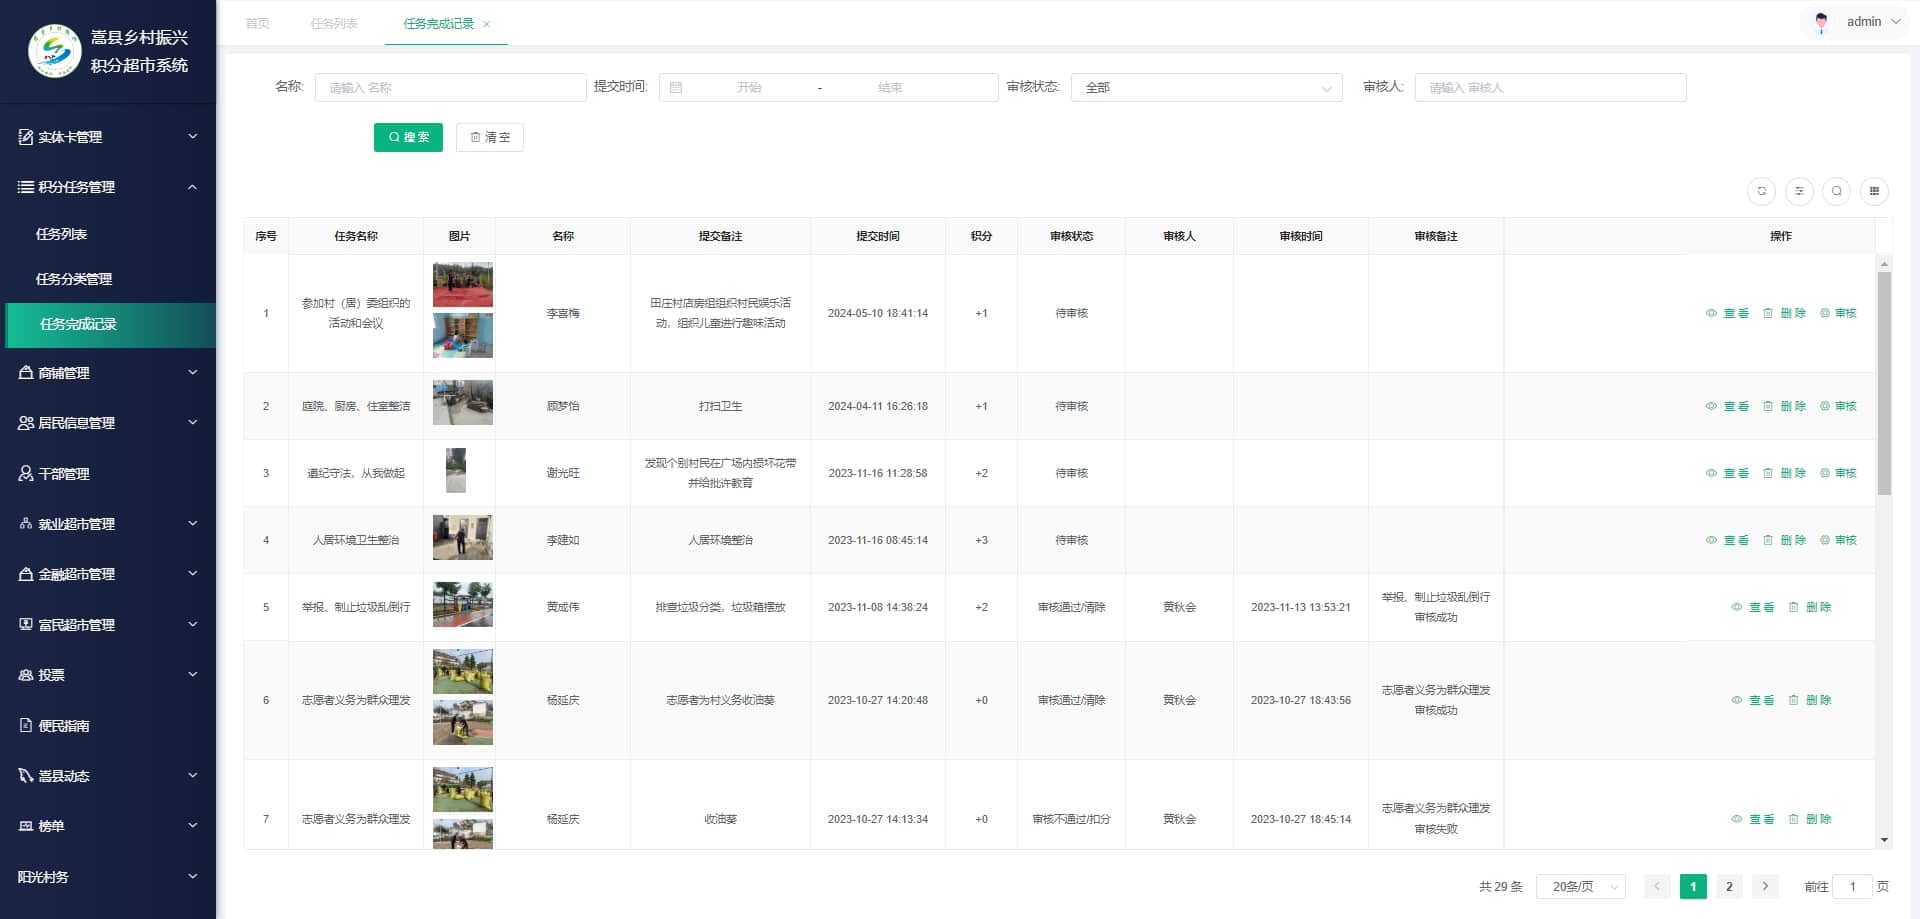
Task: Click 审核 for the 顾梦怡 record
Action: coord(1838,406)
